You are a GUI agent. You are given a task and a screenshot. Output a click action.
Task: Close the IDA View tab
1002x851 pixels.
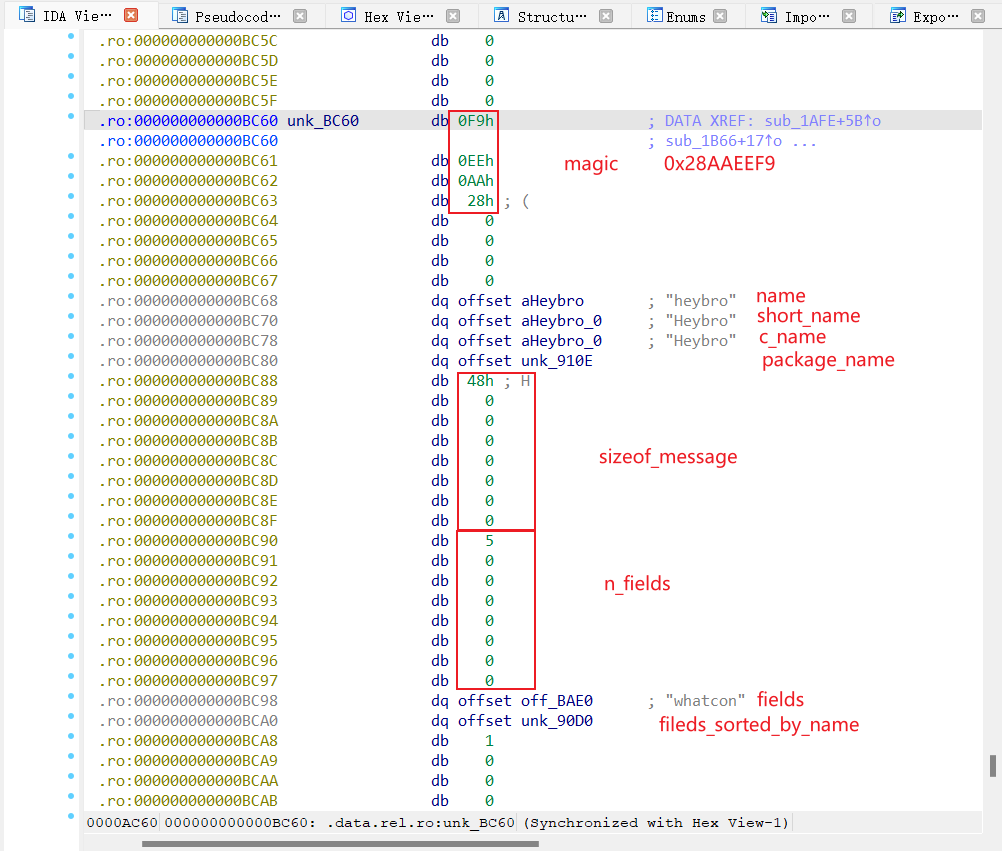(131, 16)
